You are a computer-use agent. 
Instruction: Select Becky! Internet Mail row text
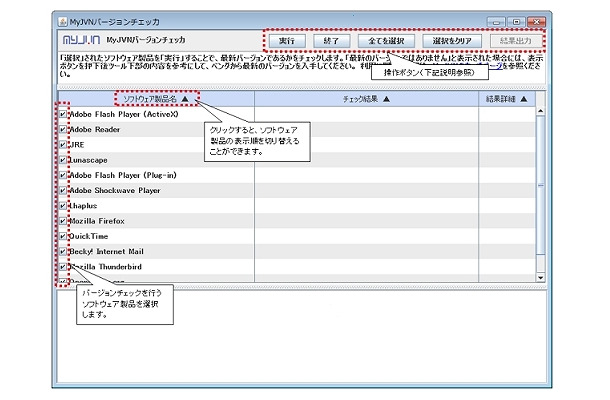coord(106,252)
